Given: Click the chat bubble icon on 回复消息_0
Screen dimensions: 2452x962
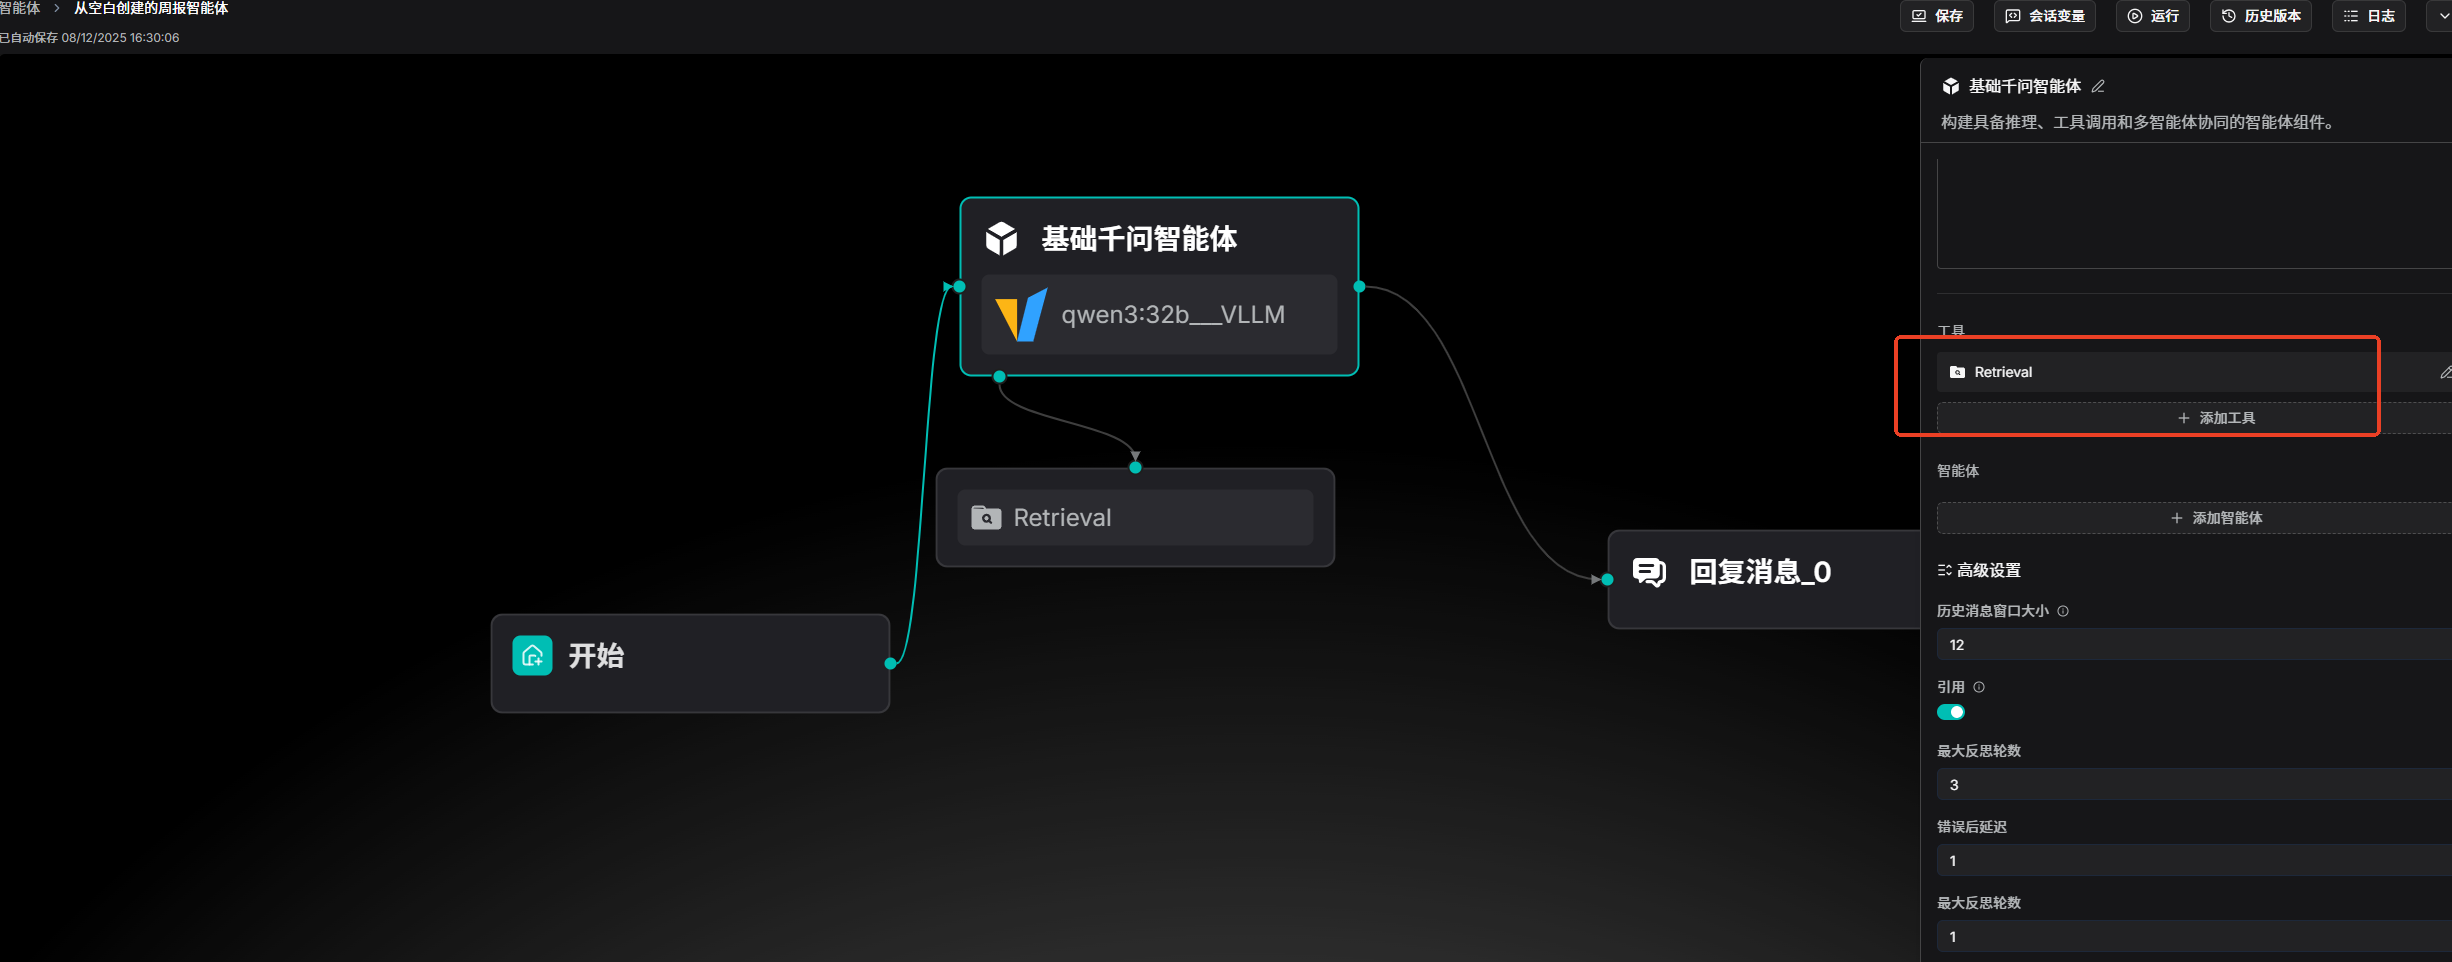Looking at the screenshot, I should tap(1649, 572).
